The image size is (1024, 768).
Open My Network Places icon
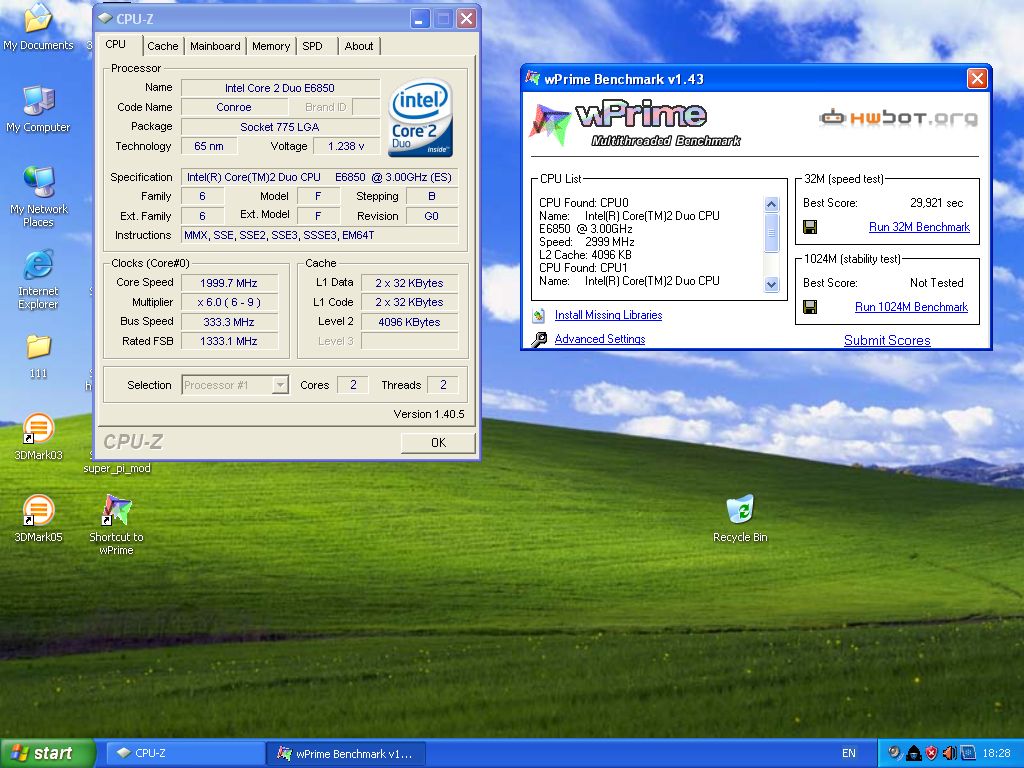(x=38, y=196)
